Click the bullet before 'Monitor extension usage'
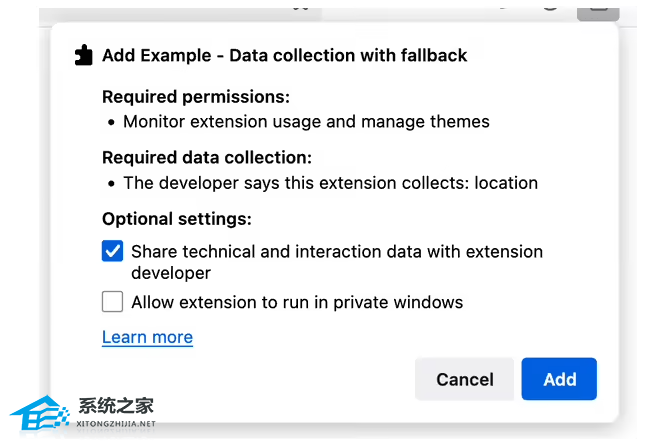 (109, 123)
